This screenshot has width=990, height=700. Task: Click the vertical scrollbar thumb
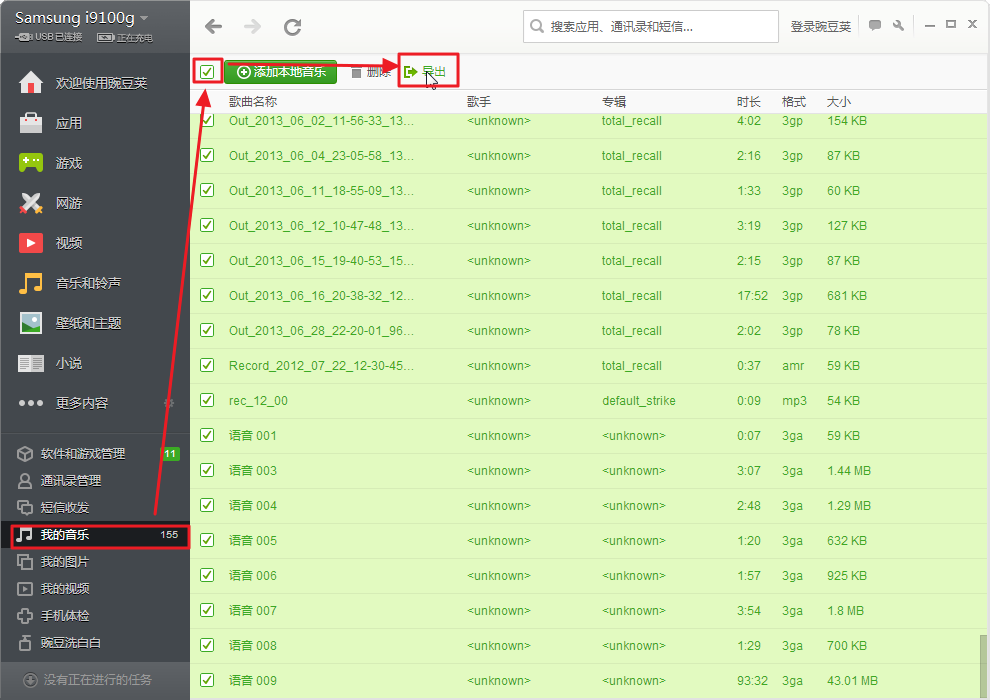(984, 667)
